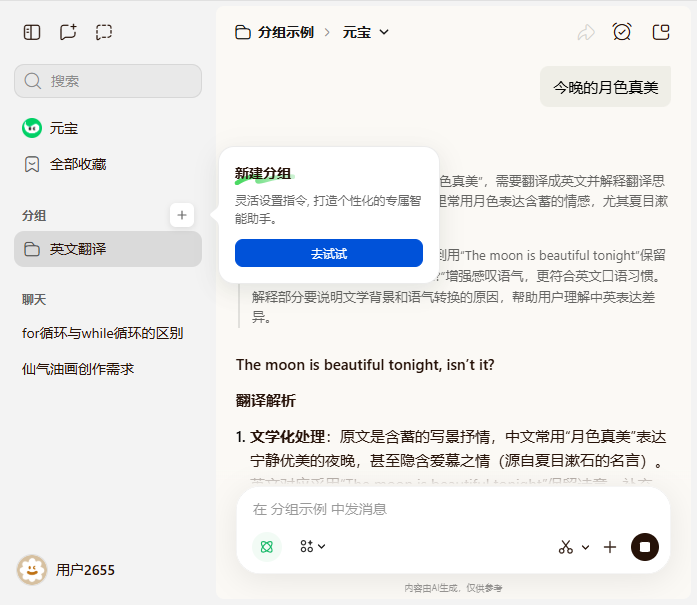Click the green 元宝 avatar icon
Screen dimensions: 697x605
click(x=32, y=128)
